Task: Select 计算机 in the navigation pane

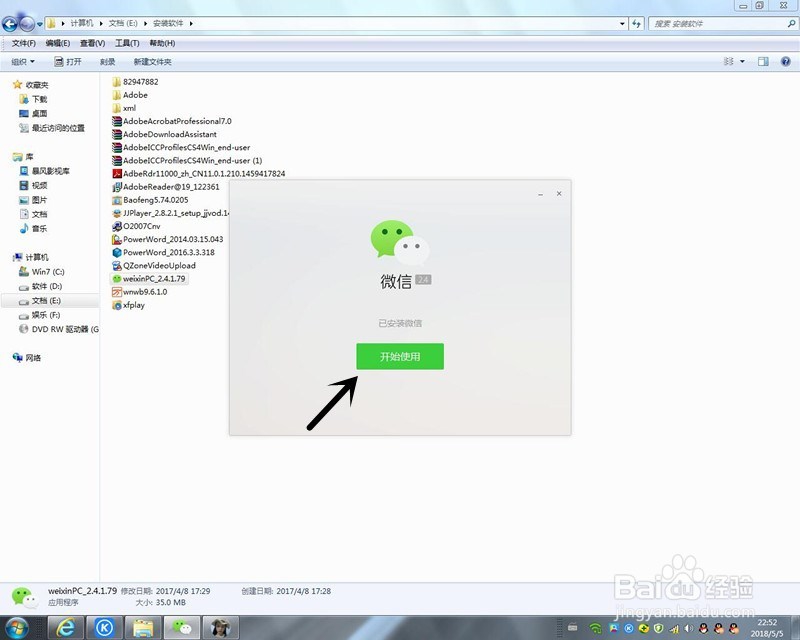Action: [x=31, y=257]
